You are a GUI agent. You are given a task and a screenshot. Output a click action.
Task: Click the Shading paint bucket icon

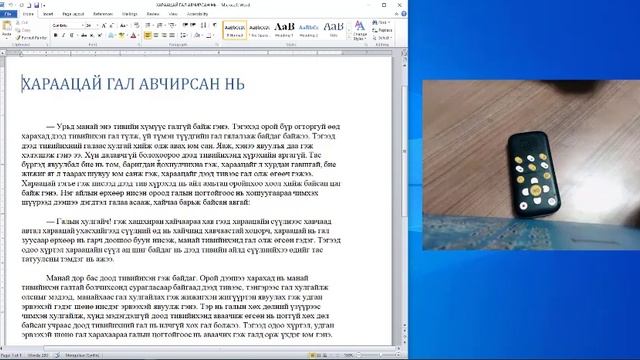(198, 36)
